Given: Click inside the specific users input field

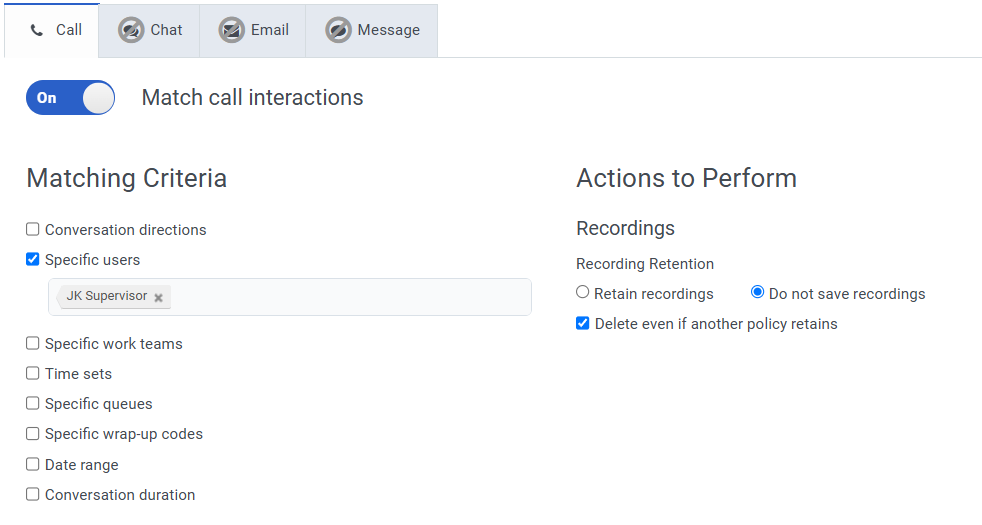Looking at the screenshot, I should (x=350, y=297).
